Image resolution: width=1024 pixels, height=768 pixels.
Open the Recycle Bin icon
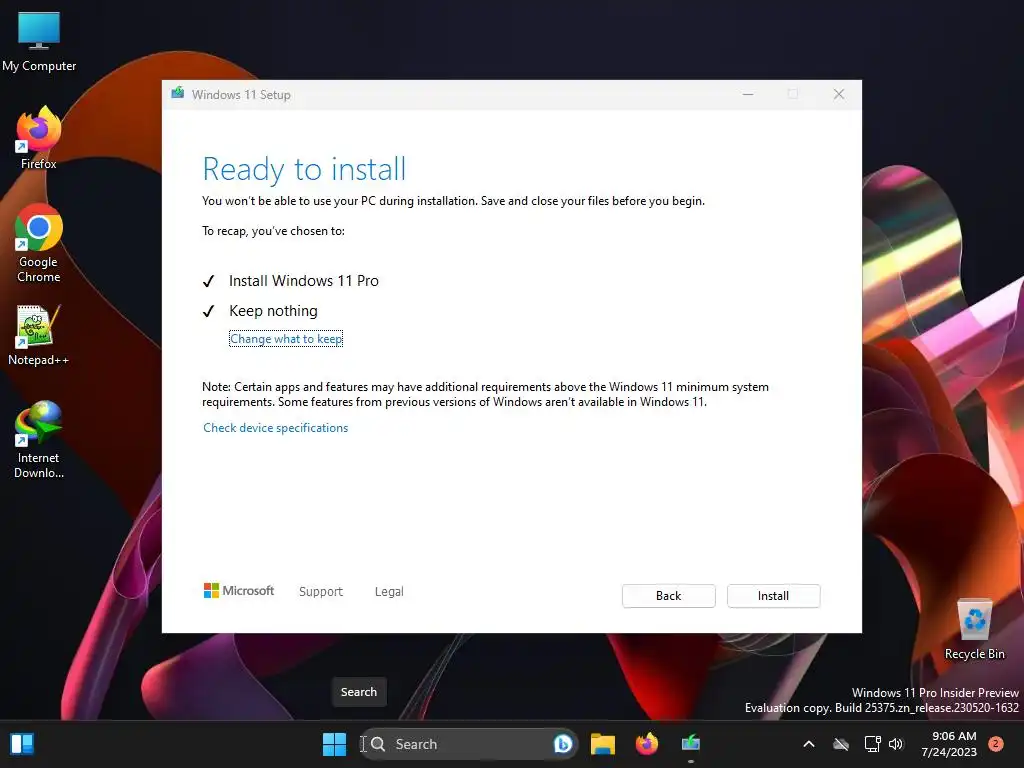[974, 629]
